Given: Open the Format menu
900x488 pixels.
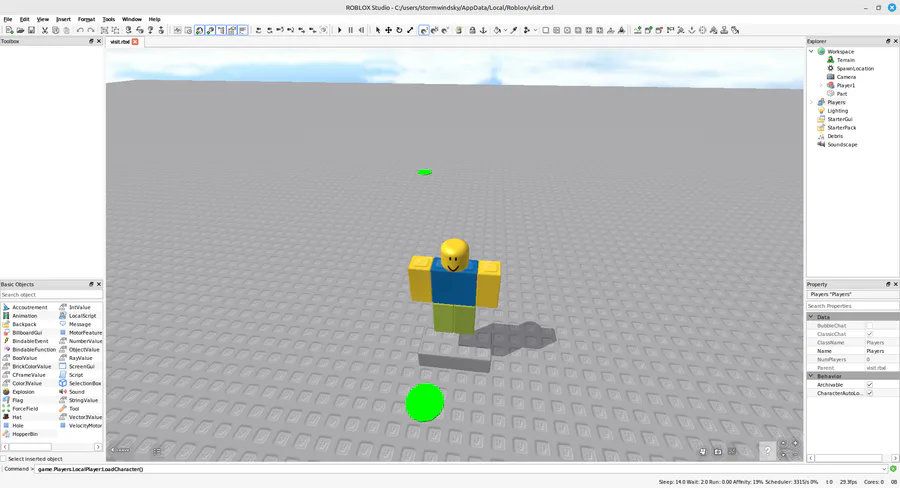Looking at the screenshot, I should click(86, 19).
